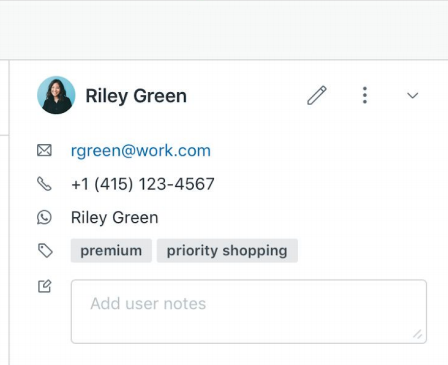Click the WhatsApp name Riley Green
This screenshot has width=448, height=365.
[115, 218]
